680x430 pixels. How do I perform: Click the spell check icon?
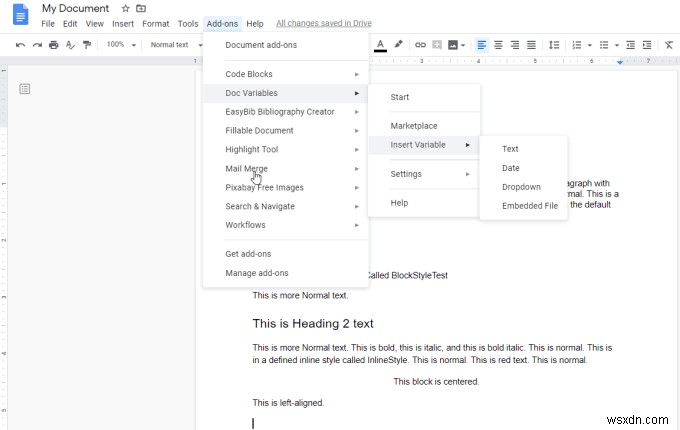(x=70, y=45)
